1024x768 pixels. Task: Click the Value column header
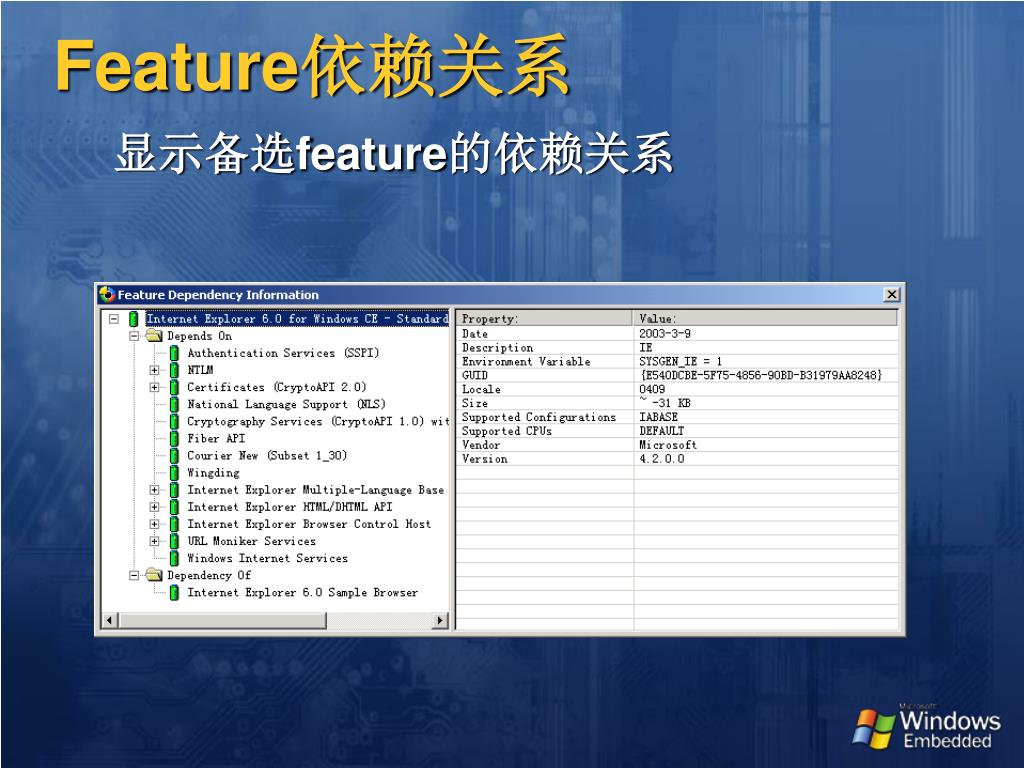(x=765, y=319)
